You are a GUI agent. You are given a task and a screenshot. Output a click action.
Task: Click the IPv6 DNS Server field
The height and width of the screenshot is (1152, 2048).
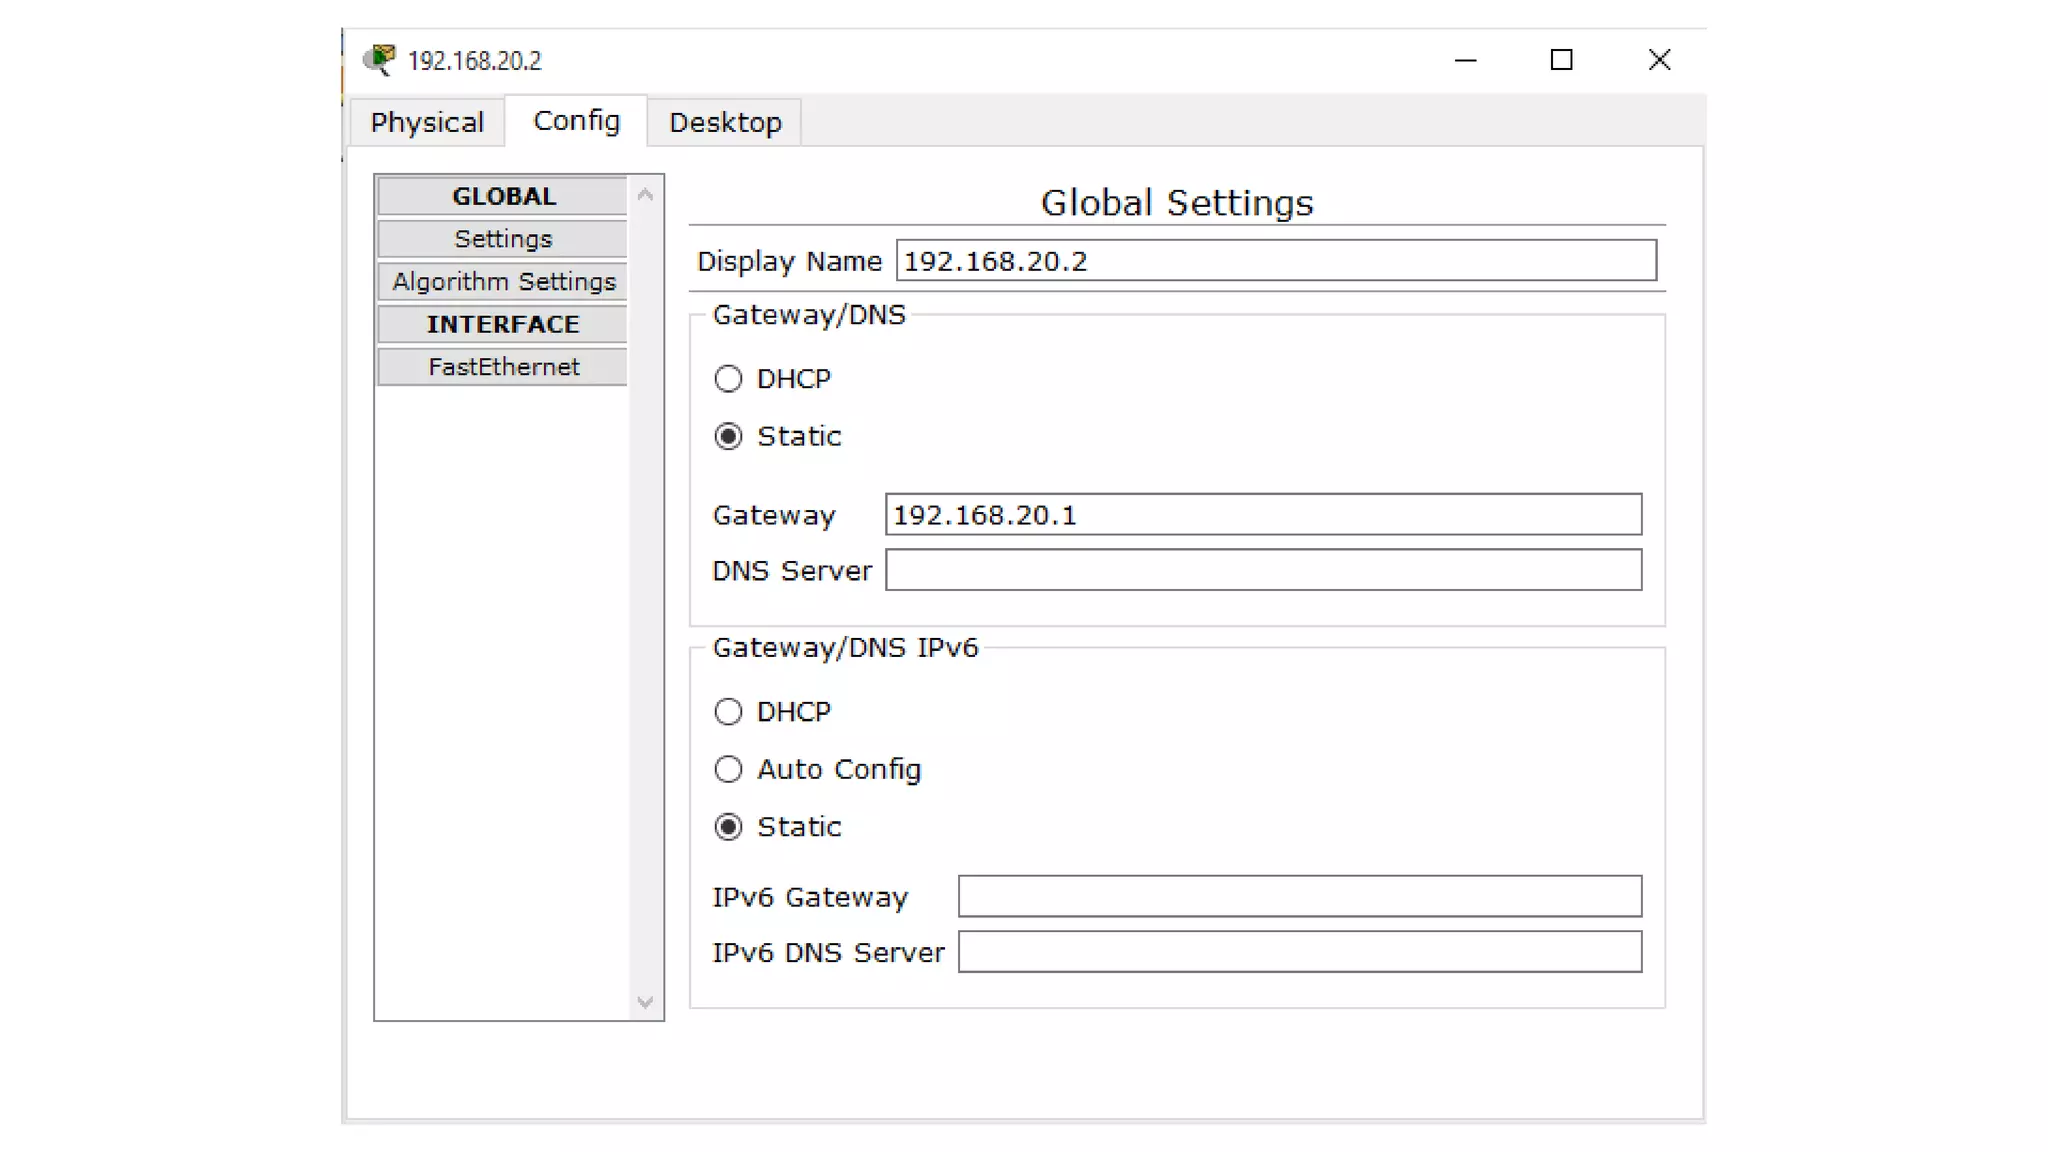pyautogui.click(x=1300, y=952)
